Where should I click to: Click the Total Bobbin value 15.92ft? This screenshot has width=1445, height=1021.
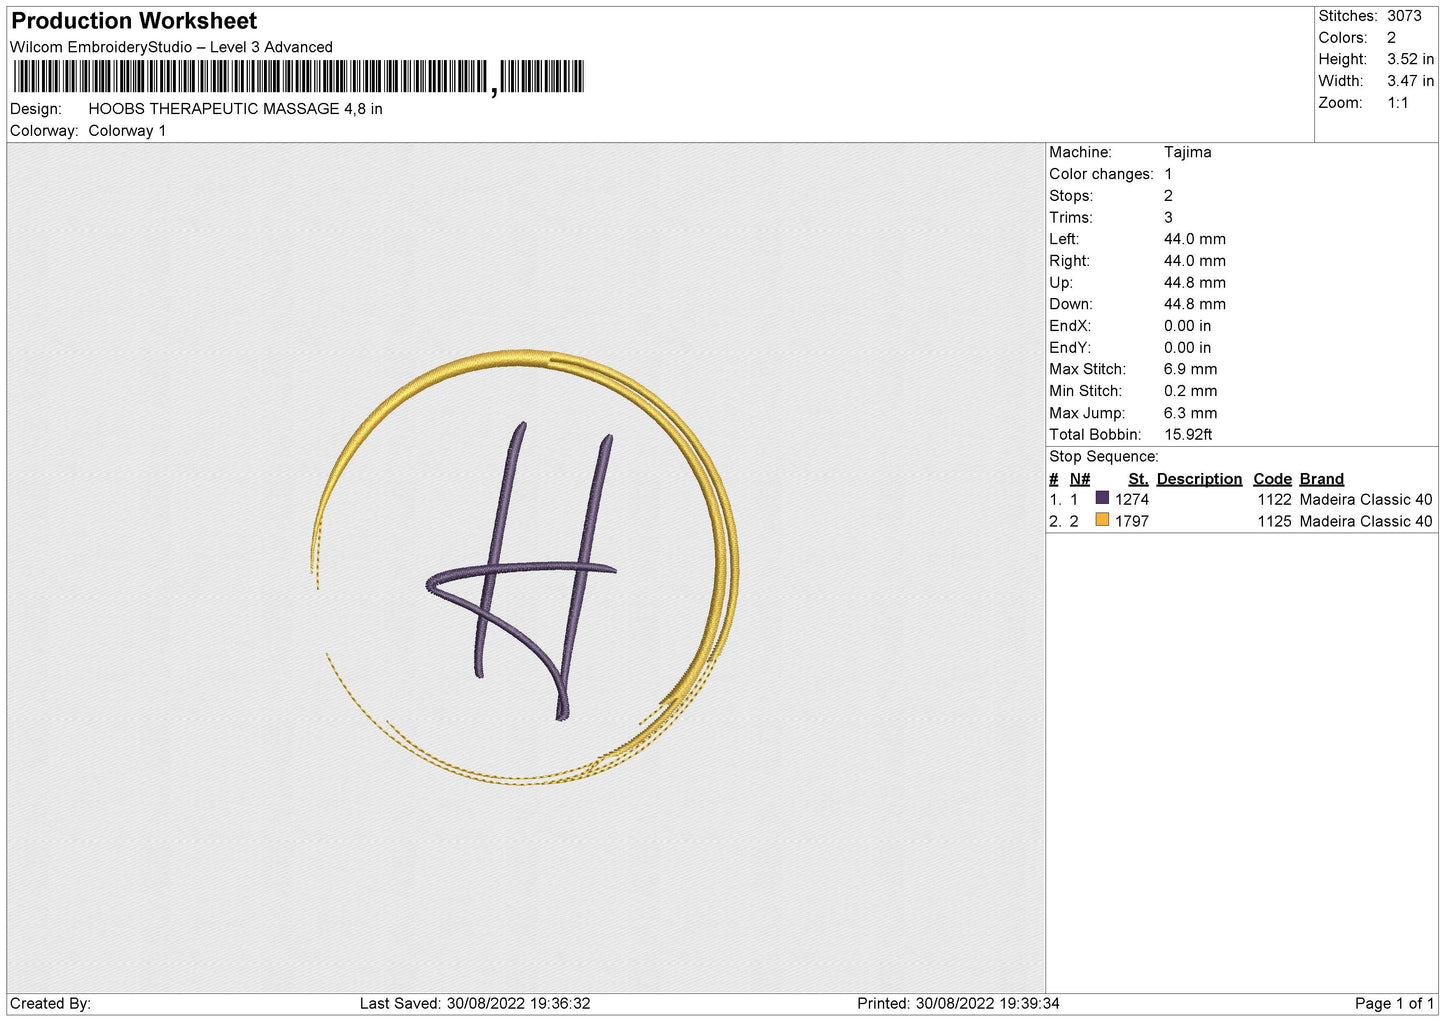(1188, 435)
